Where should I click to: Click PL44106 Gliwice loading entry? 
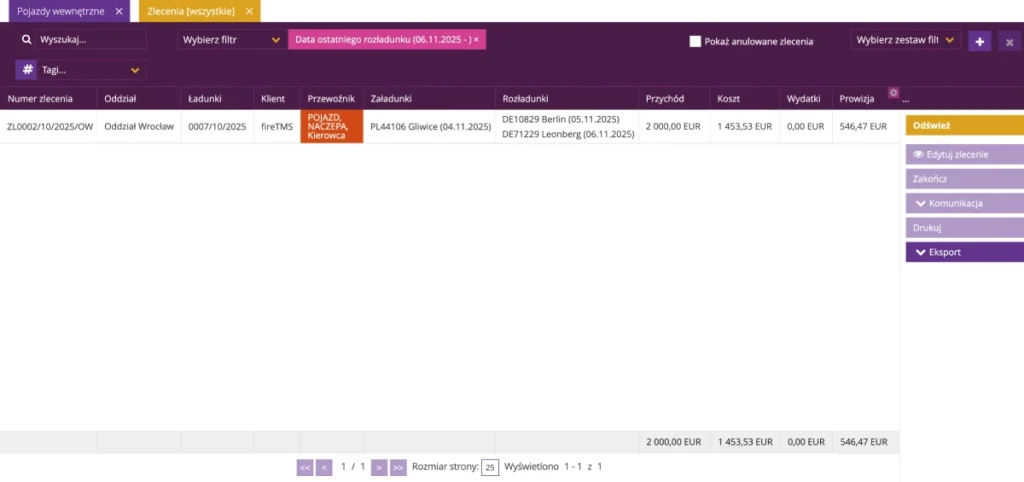[x=430, y=127]
